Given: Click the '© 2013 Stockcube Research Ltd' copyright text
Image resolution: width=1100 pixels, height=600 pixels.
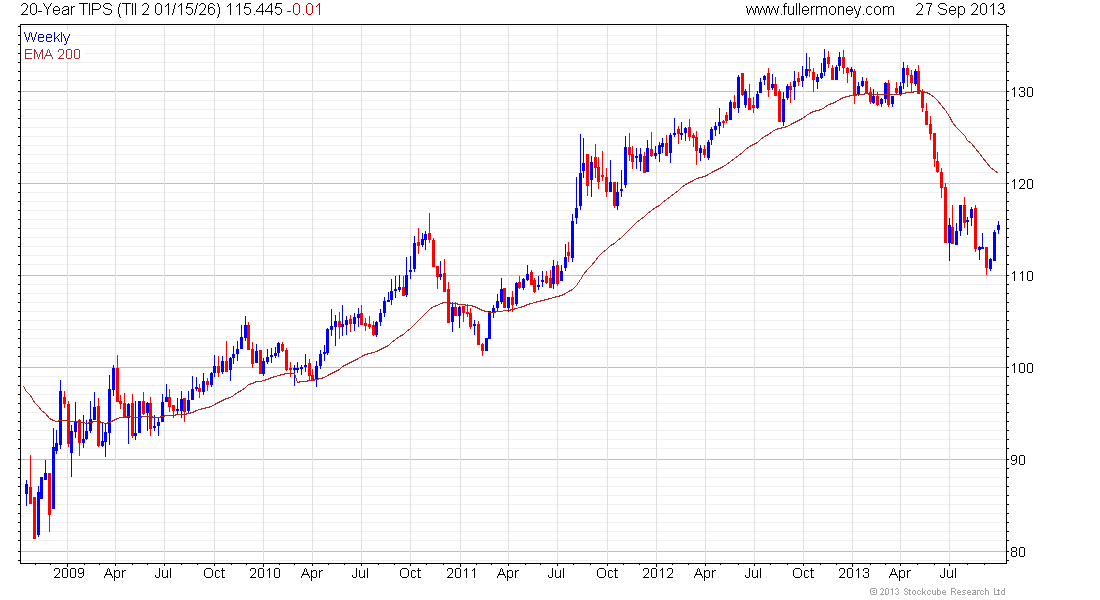Looking at the screenshot, I should coord(937,592).
